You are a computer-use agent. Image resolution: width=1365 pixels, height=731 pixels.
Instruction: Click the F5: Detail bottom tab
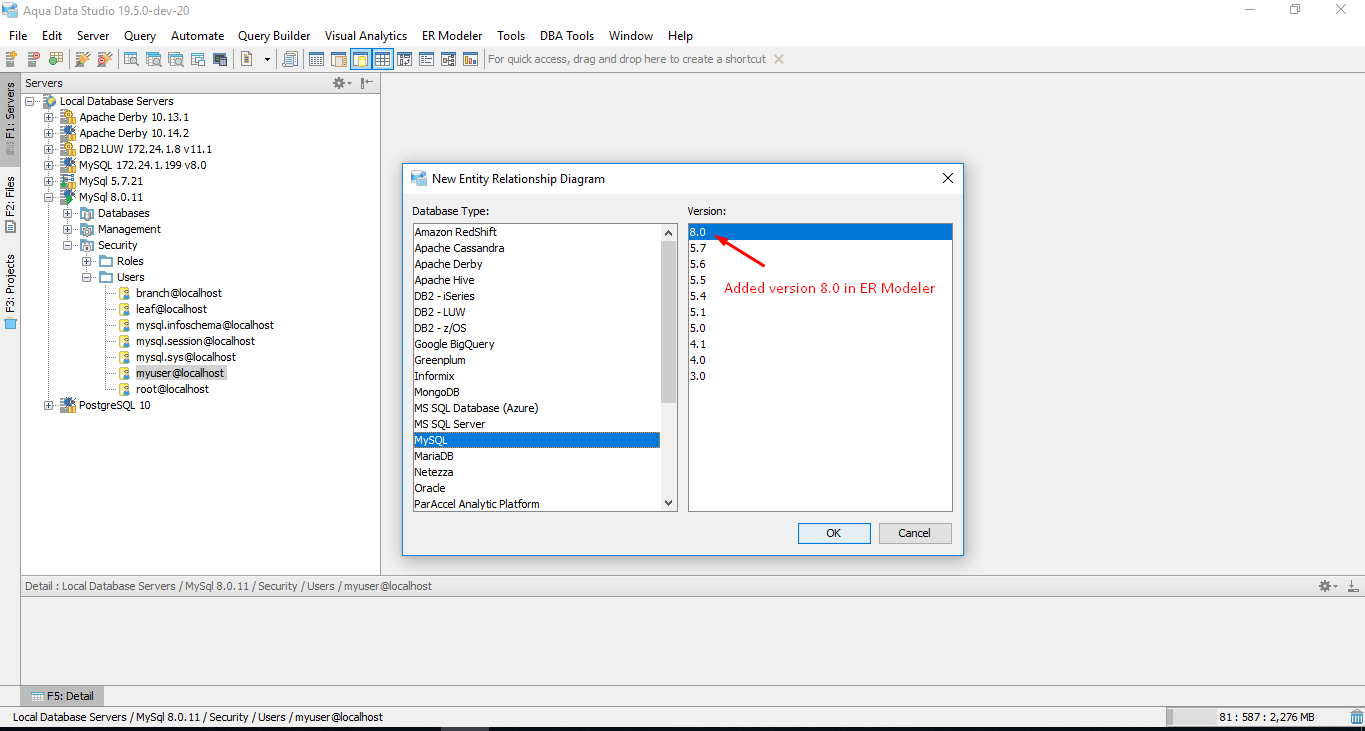click(x=62, y=696)
